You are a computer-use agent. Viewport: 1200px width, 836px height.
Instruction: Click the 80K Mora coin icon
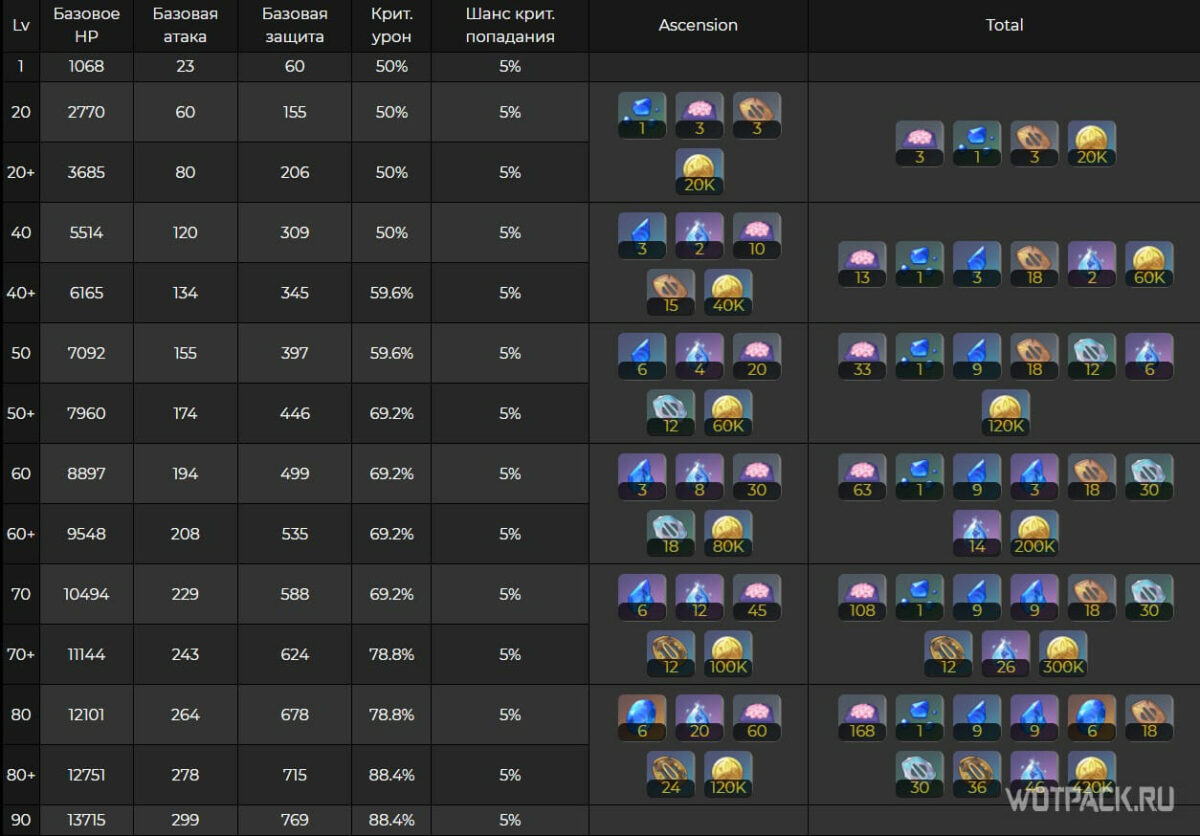[728, 534]
